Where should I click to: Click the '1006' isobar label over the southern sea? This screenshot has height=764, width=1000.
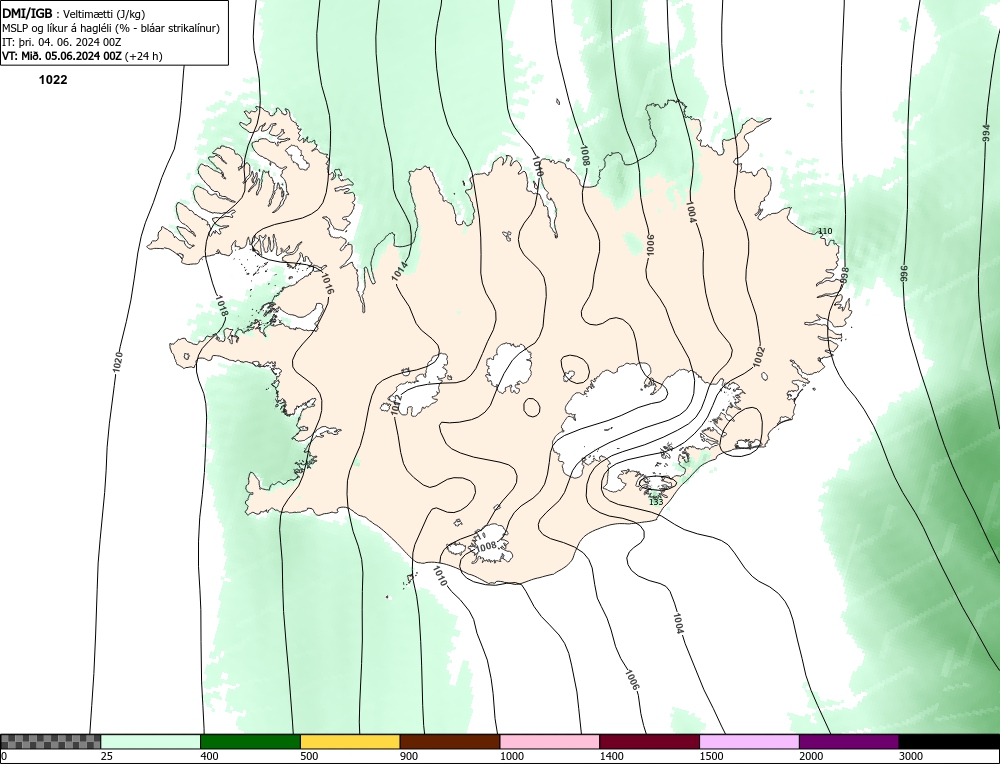coord(631,680)
